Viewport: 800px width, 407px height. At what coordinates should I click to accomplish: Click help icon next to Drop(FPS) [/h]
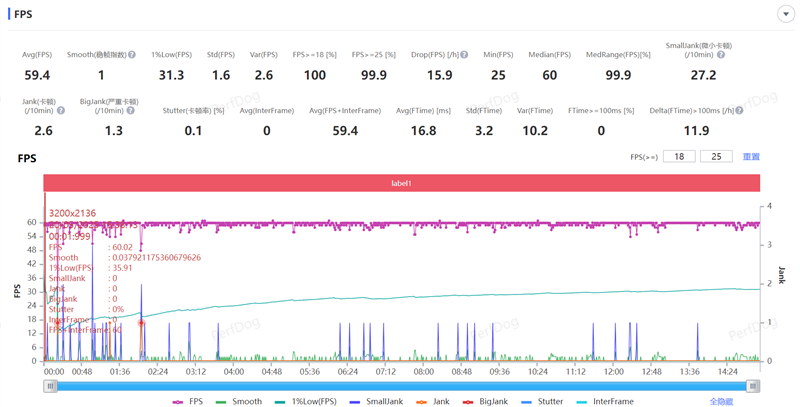(x=466, y=55)
